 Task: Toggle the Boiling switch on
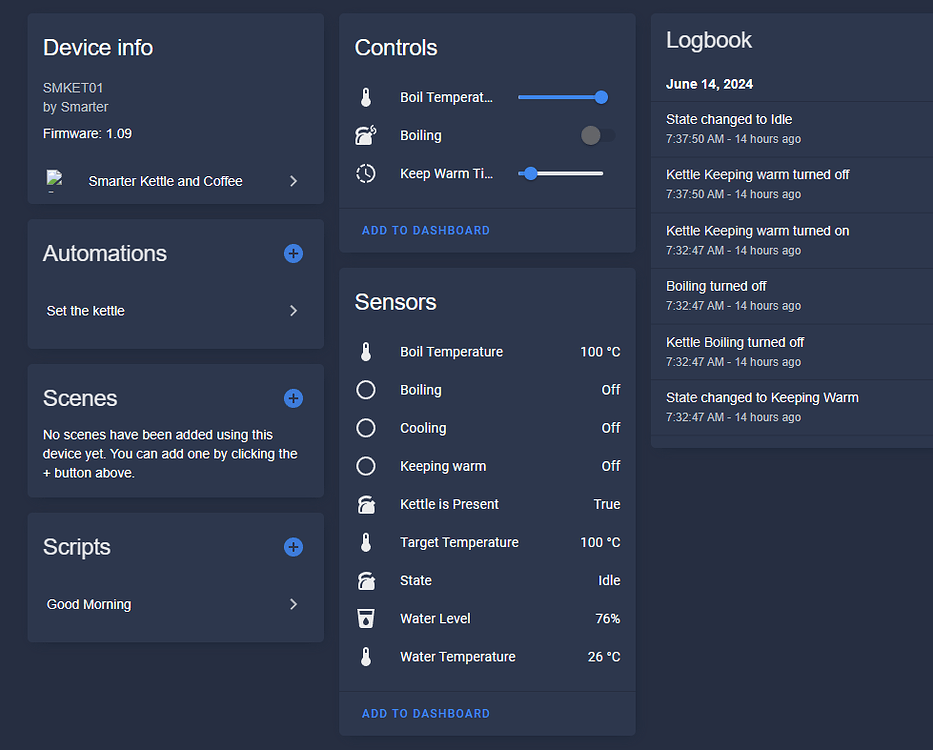(598, 136)
